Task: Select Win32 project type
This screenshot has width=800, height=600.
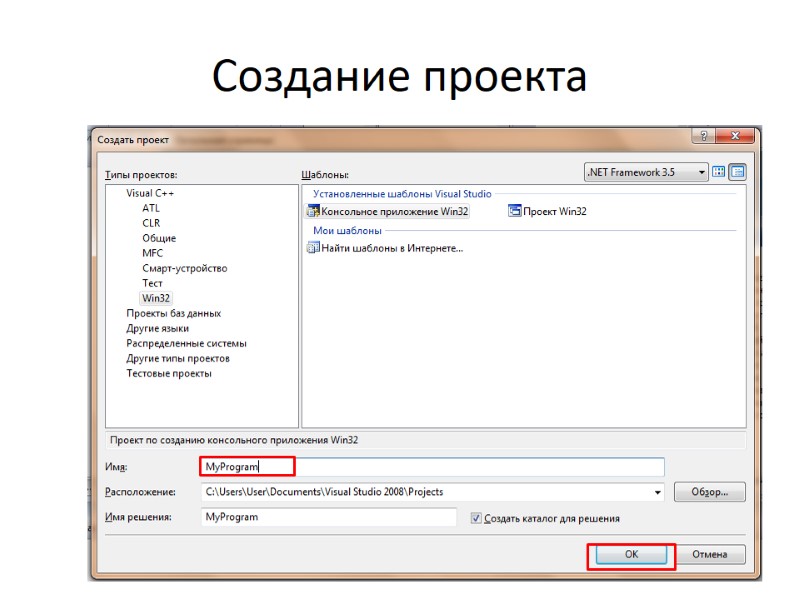Action: 156,298
